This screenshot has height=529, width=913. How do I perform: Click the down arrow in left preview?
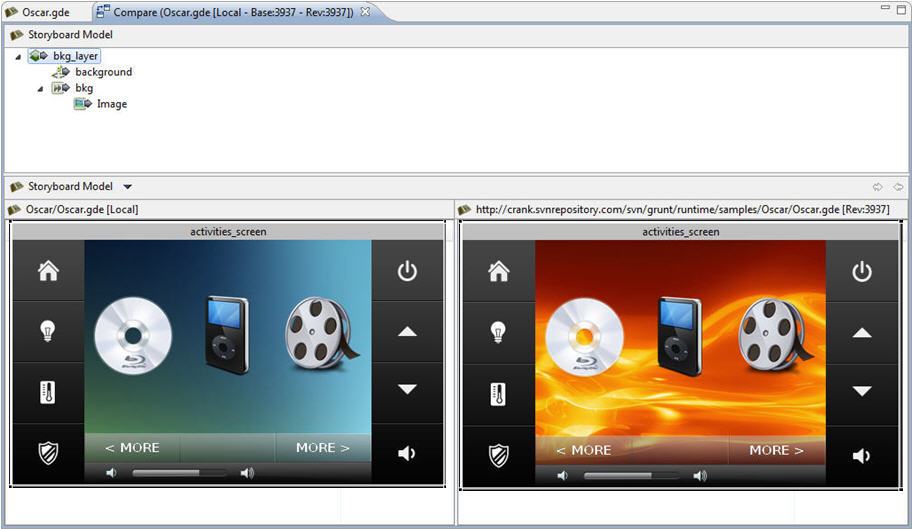point(407,389)
